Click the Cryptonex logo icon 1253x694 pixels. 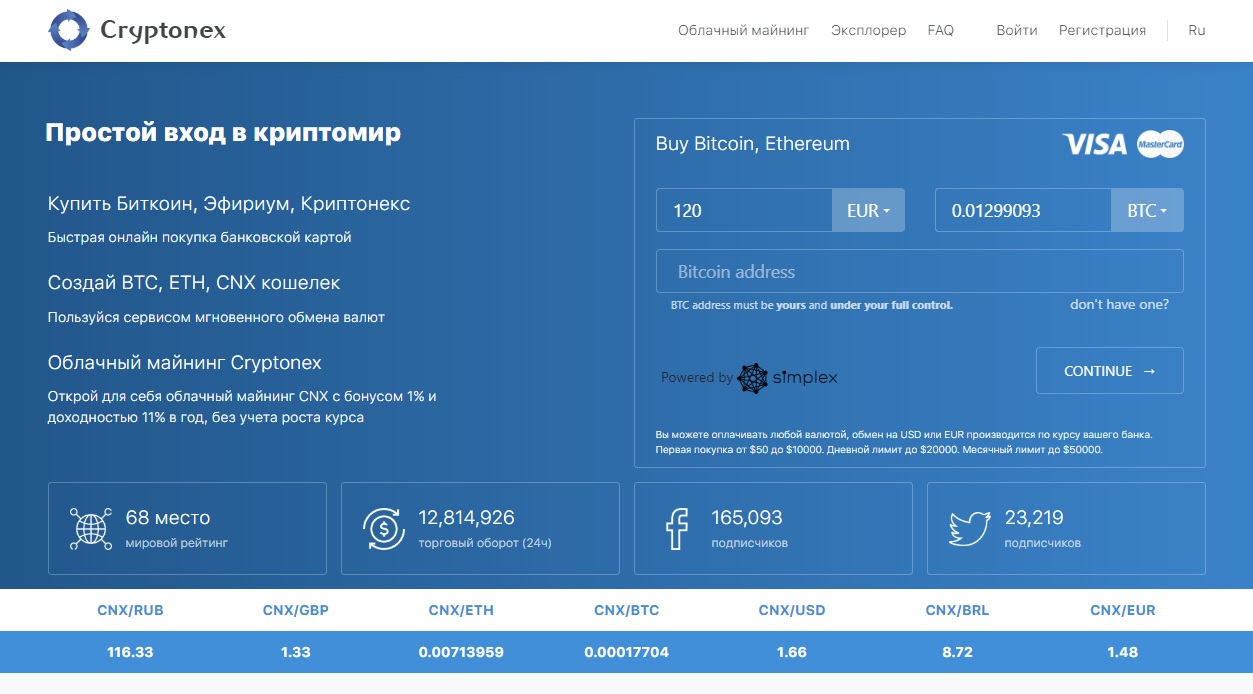pyautogui.click(x=69, y=30)
